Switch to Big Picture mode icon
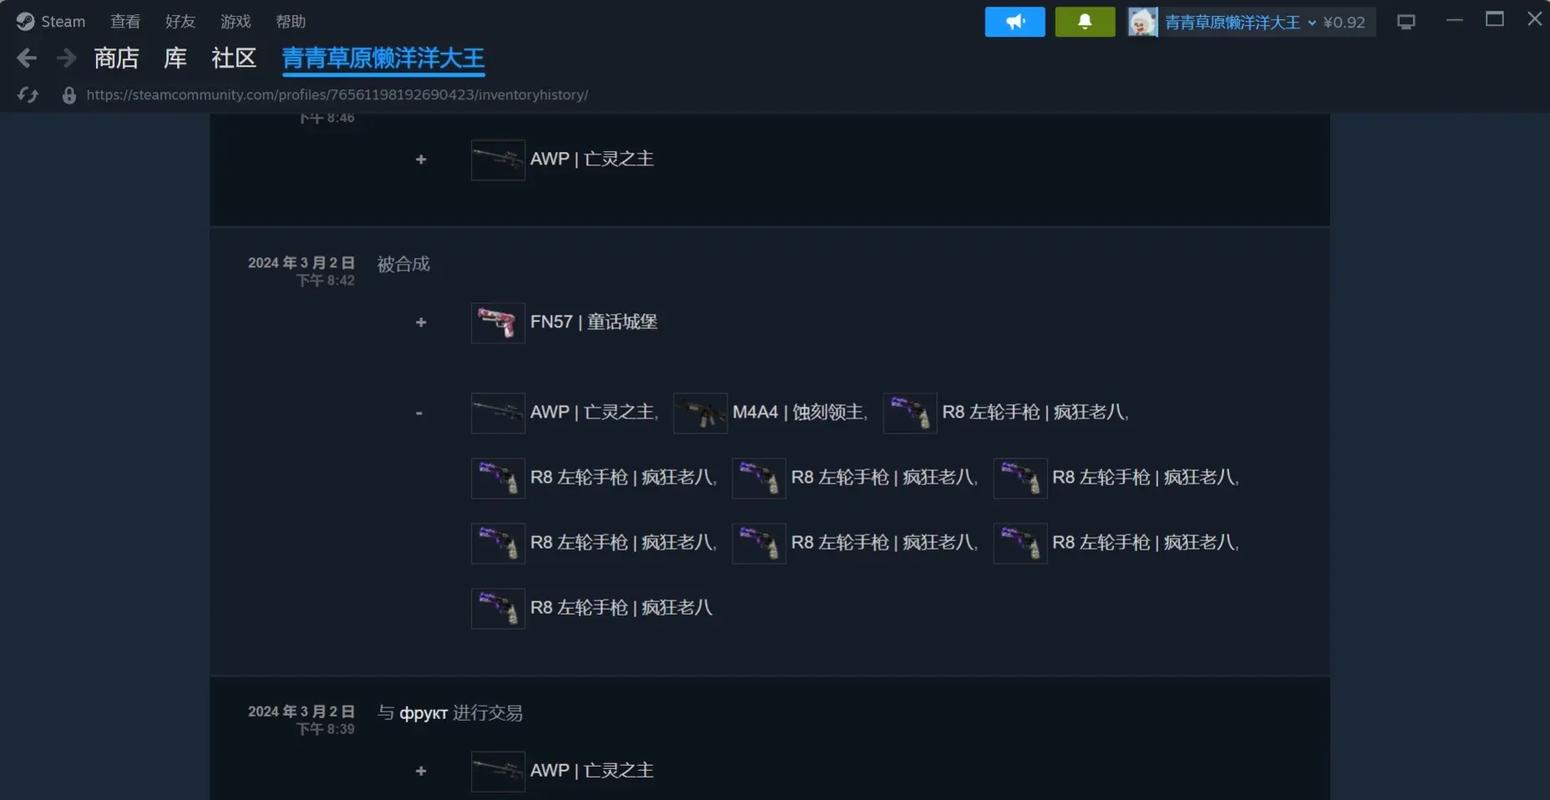 coord(1406,21)
